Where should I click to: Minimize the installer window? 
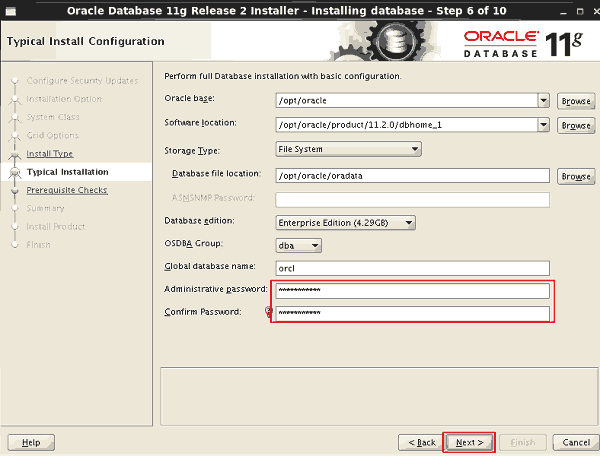(563, 11)
